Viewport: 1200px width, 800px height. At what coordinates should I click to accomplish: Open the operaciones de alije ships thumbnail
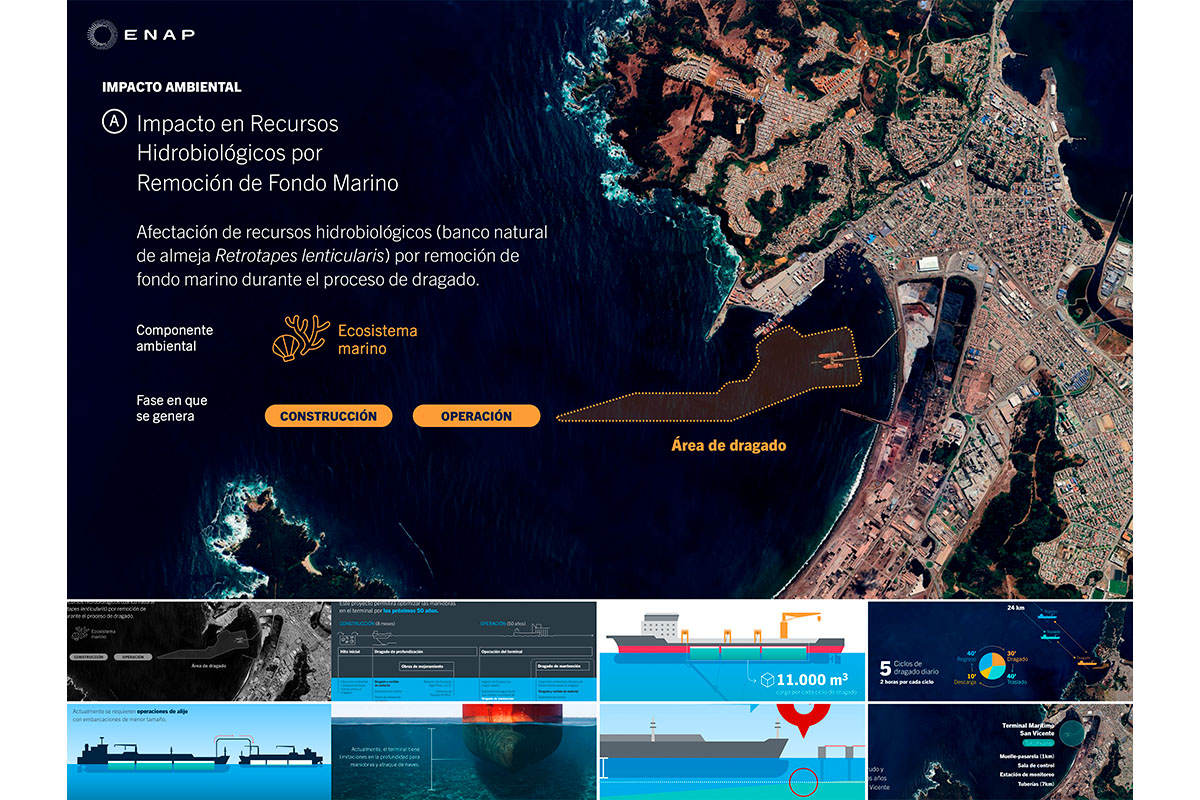click(198, 752)
